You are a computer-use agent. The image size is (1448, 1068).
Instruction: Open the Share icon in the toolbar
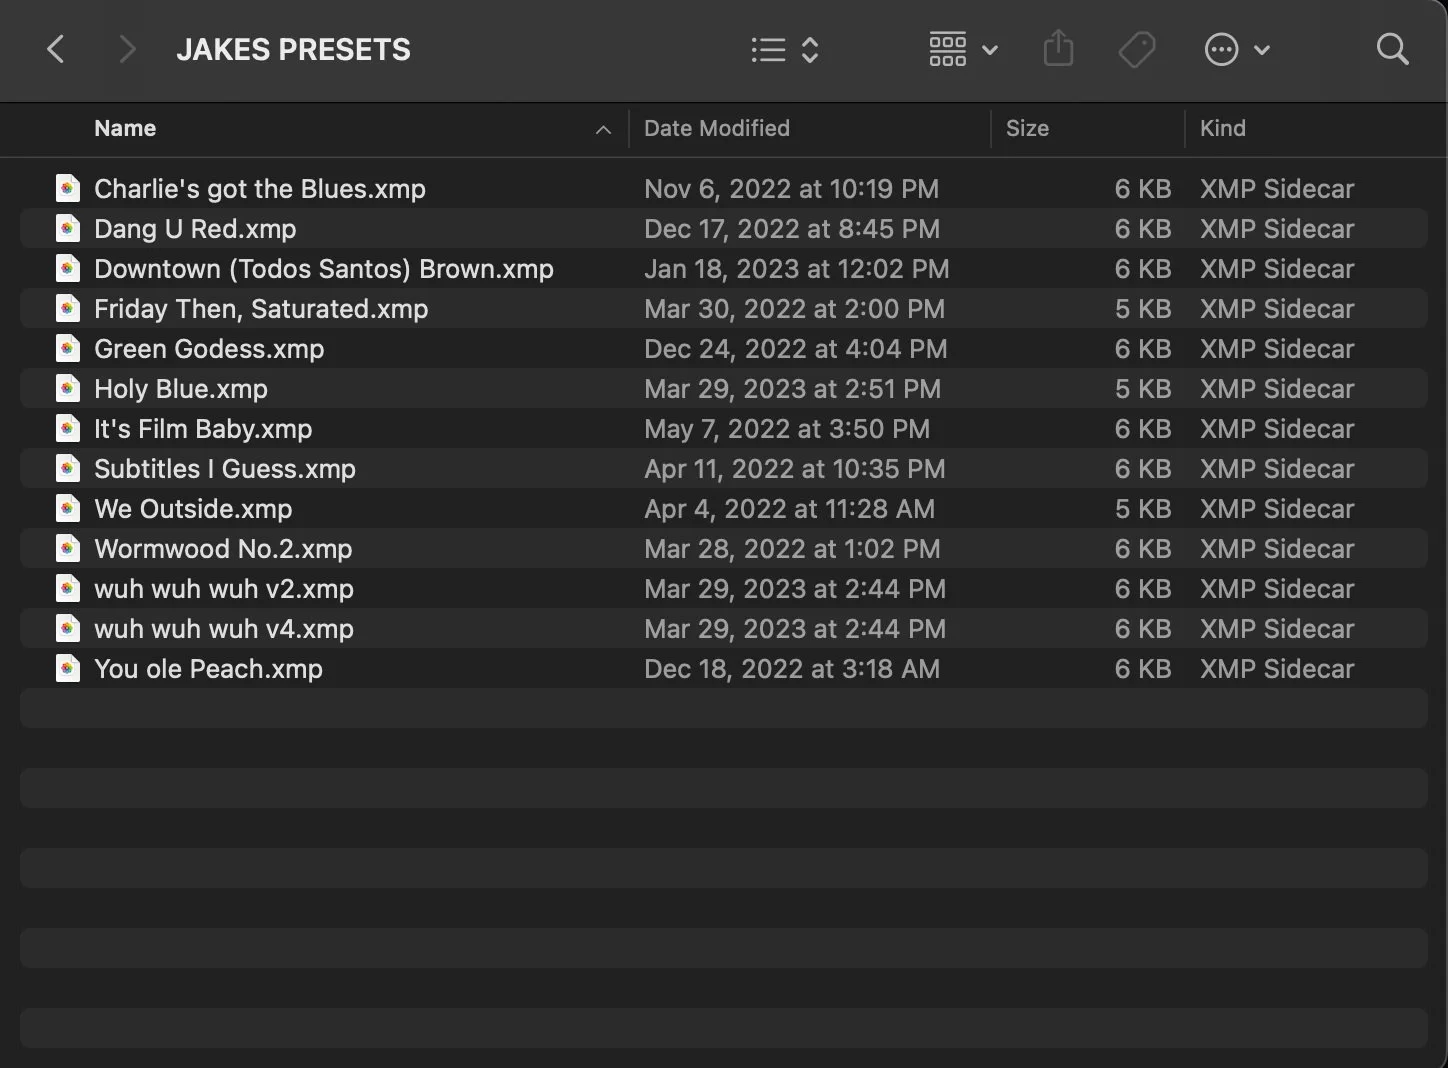coord(1058,48)
